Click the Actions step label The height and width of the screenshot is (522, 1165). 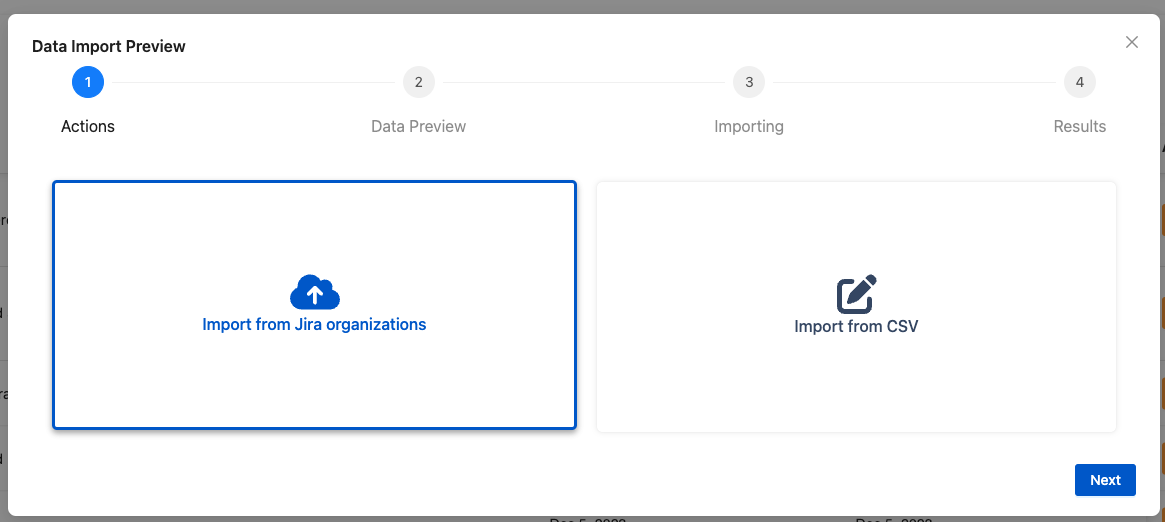(x=88, y=126)
